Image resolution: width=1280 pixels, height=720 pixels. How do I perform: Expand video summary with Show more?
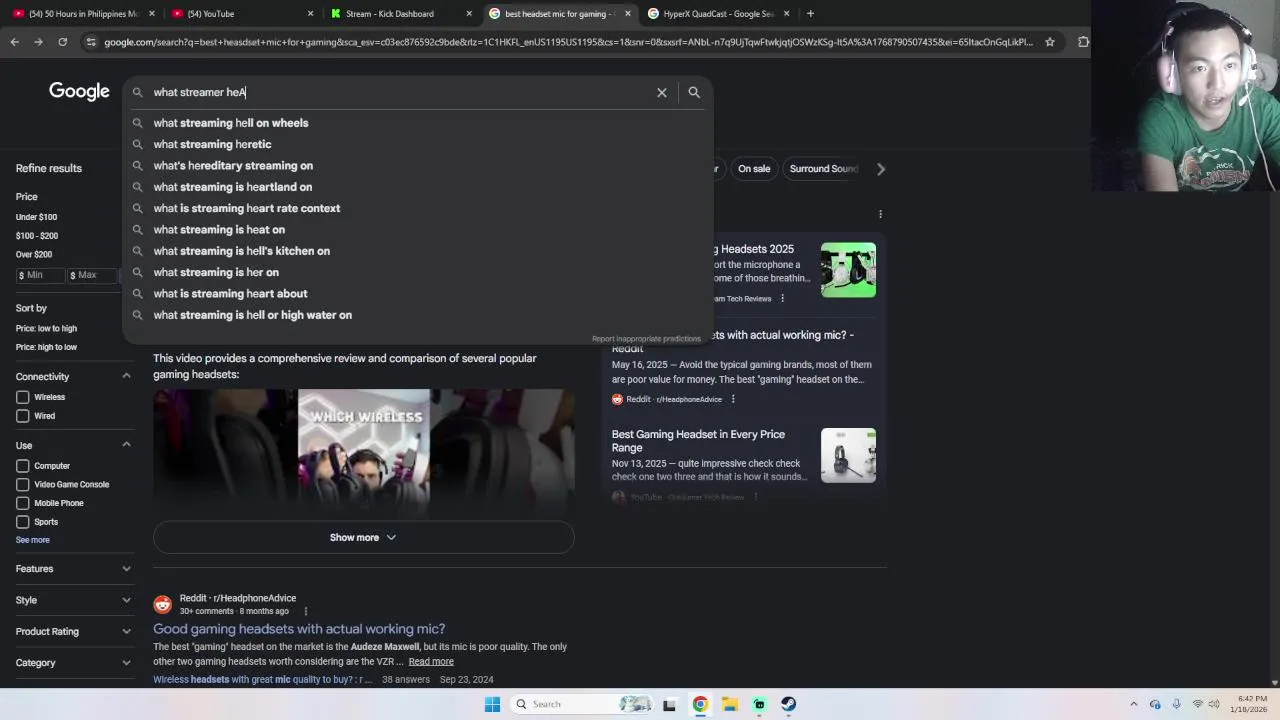click(363, 538)
